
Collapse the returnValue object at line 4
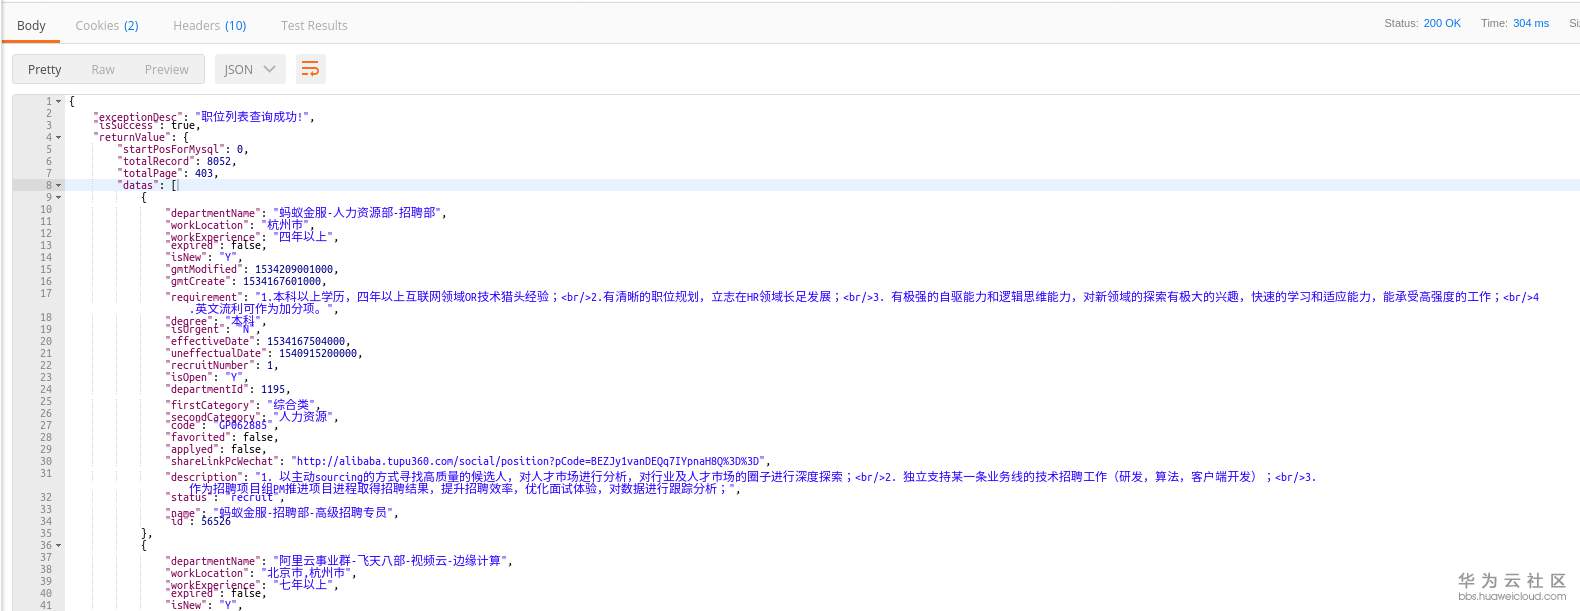pos(59,137)
